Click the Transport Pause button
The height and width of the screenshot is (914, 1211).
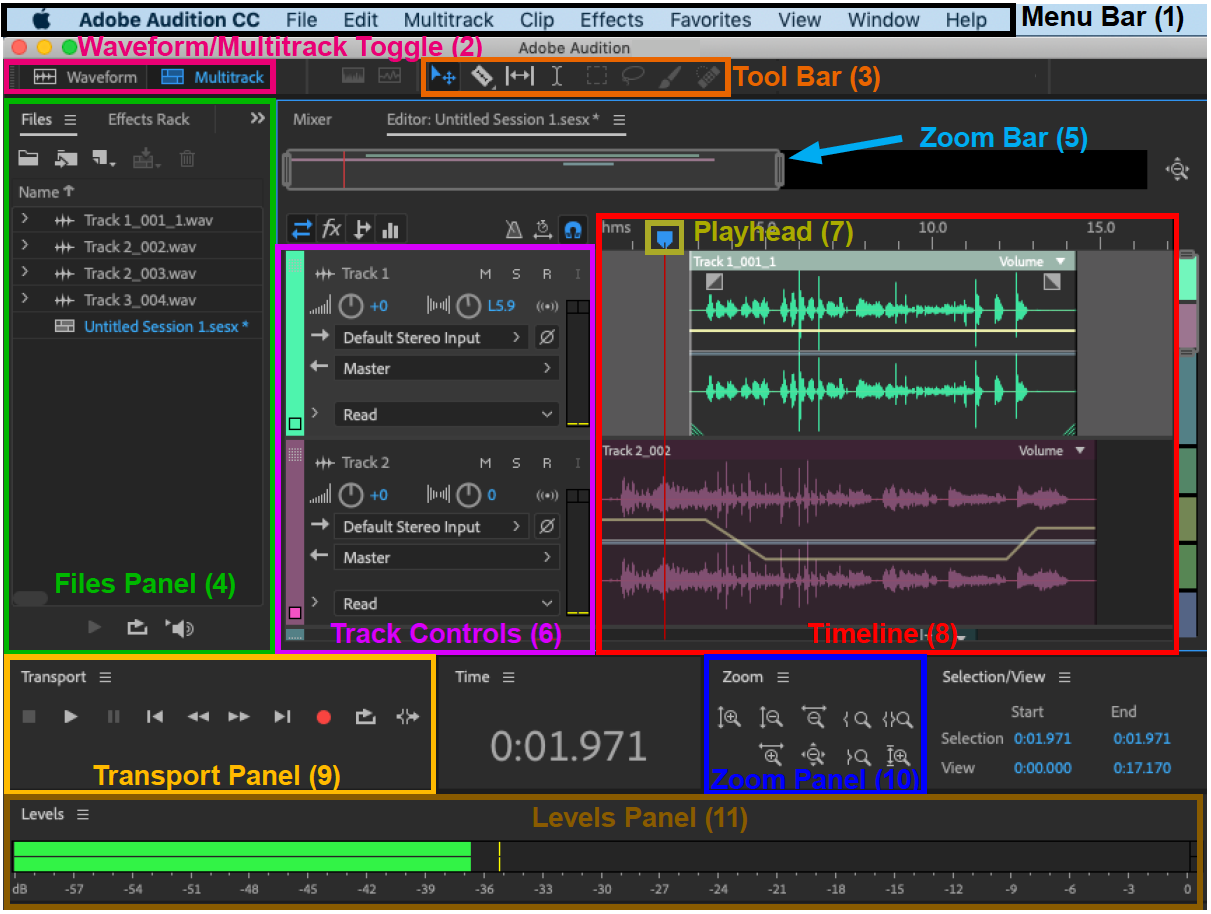113,716
